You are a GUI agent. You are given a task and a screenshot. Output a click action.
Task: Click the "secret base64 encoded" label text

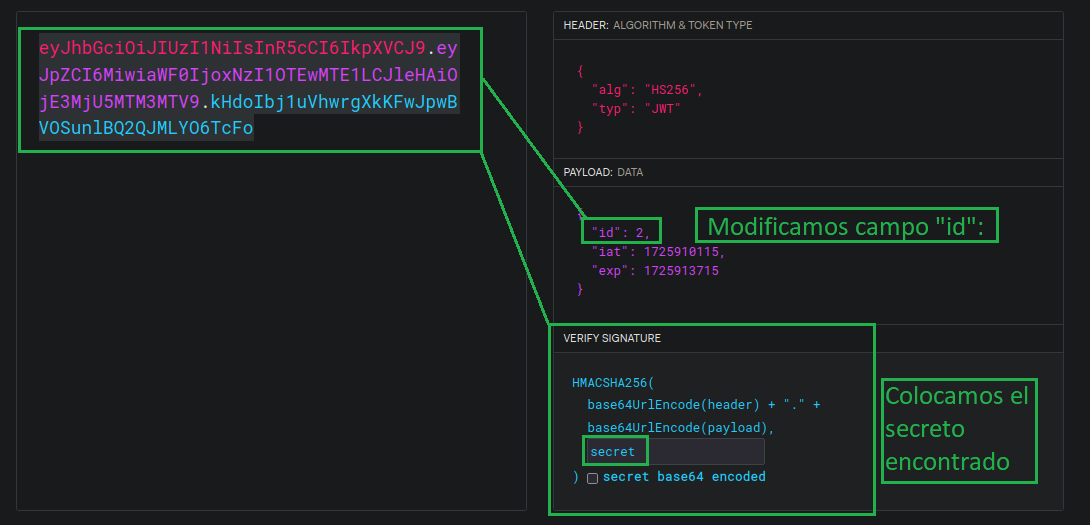pyautogui.click(x=684, y=477)
